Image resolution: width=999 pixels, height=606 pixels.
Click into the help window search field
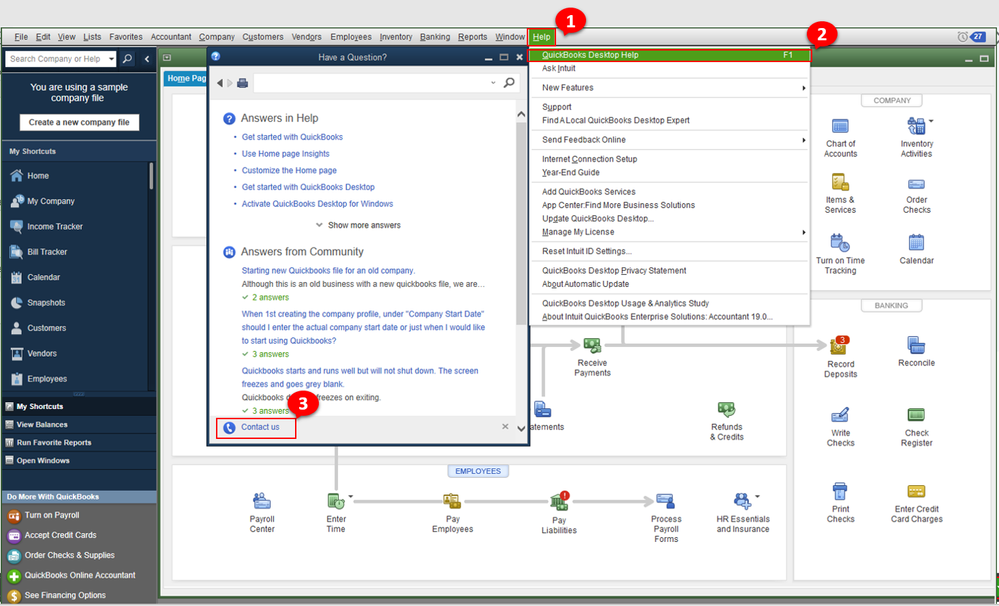(x=375, y=83)
